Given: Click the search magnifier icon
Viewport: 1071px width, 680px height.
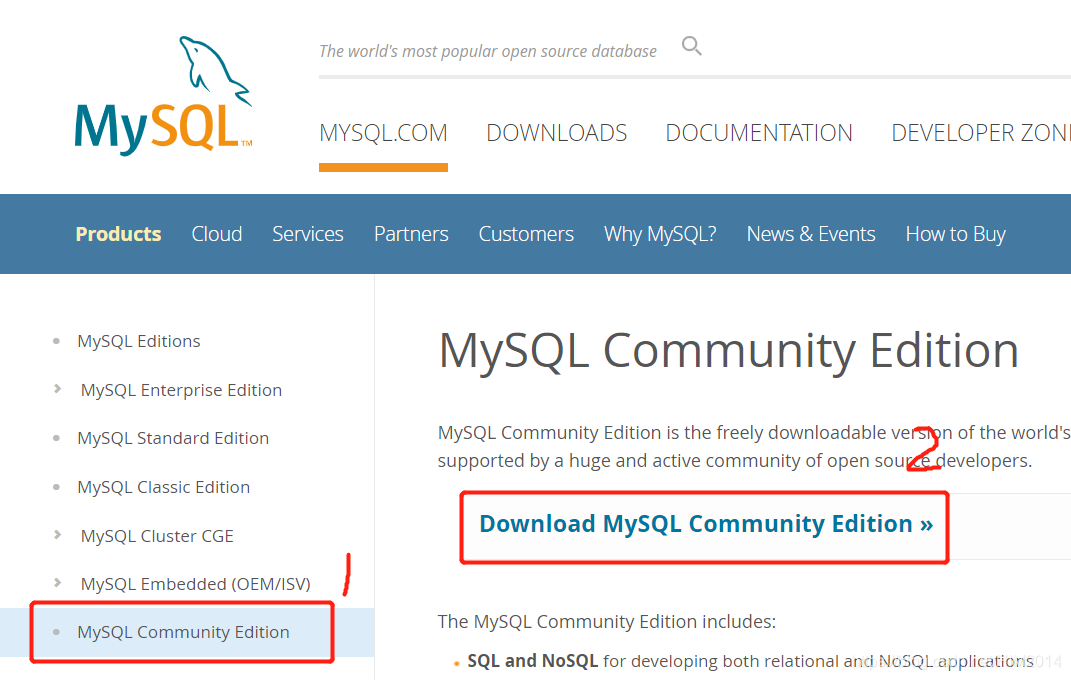Looking at the screenshot, I should [692, 46].
